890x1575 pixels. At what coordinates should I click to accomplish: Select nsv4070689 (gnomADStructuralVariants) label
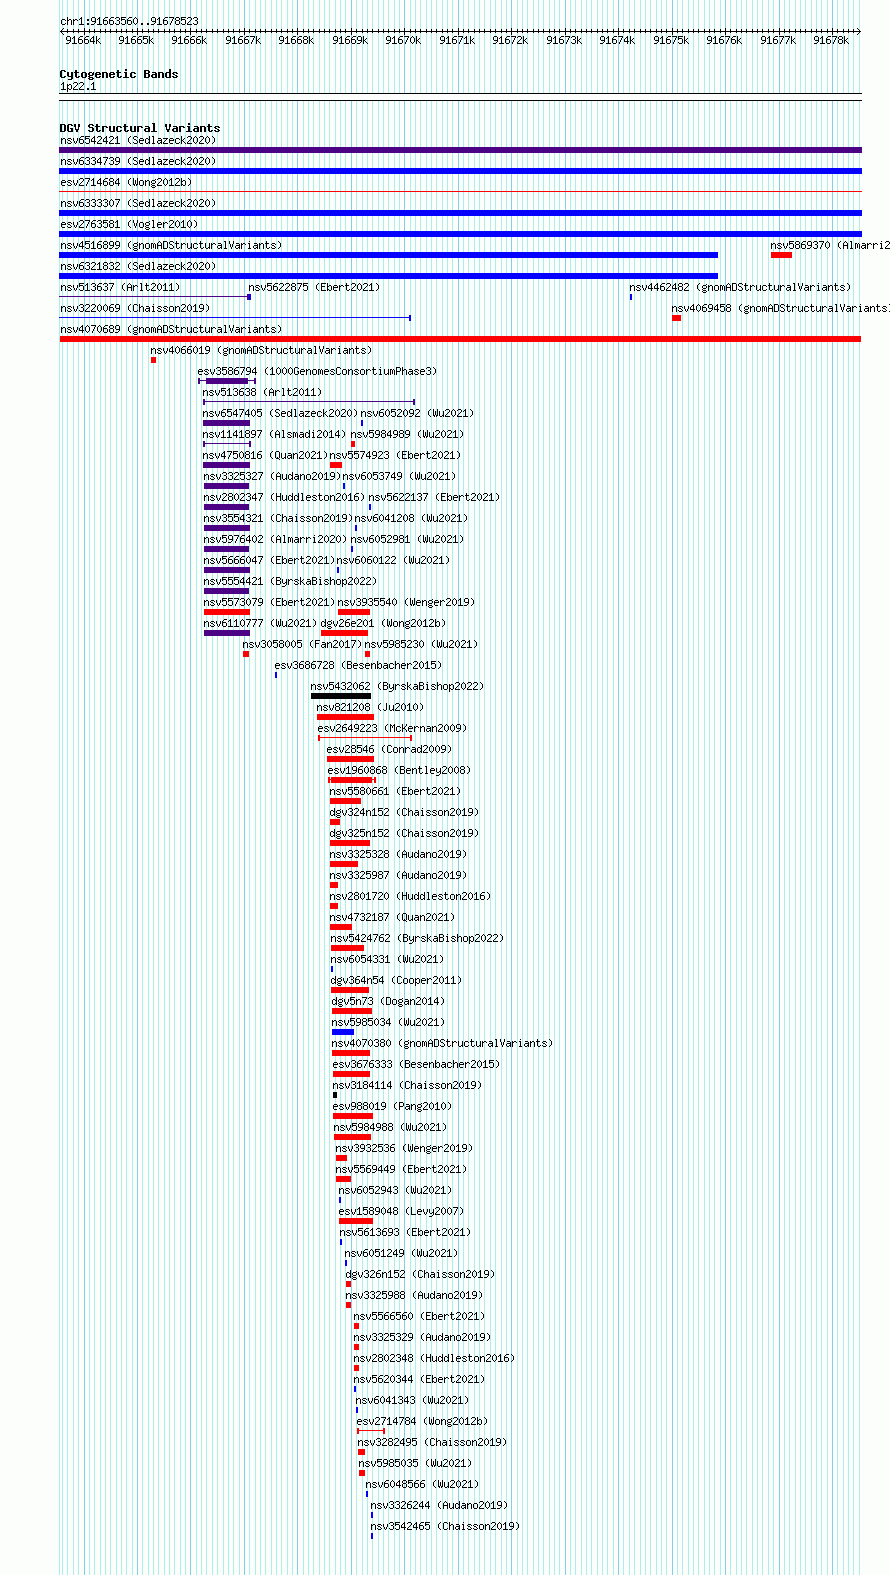click(170, 329)
